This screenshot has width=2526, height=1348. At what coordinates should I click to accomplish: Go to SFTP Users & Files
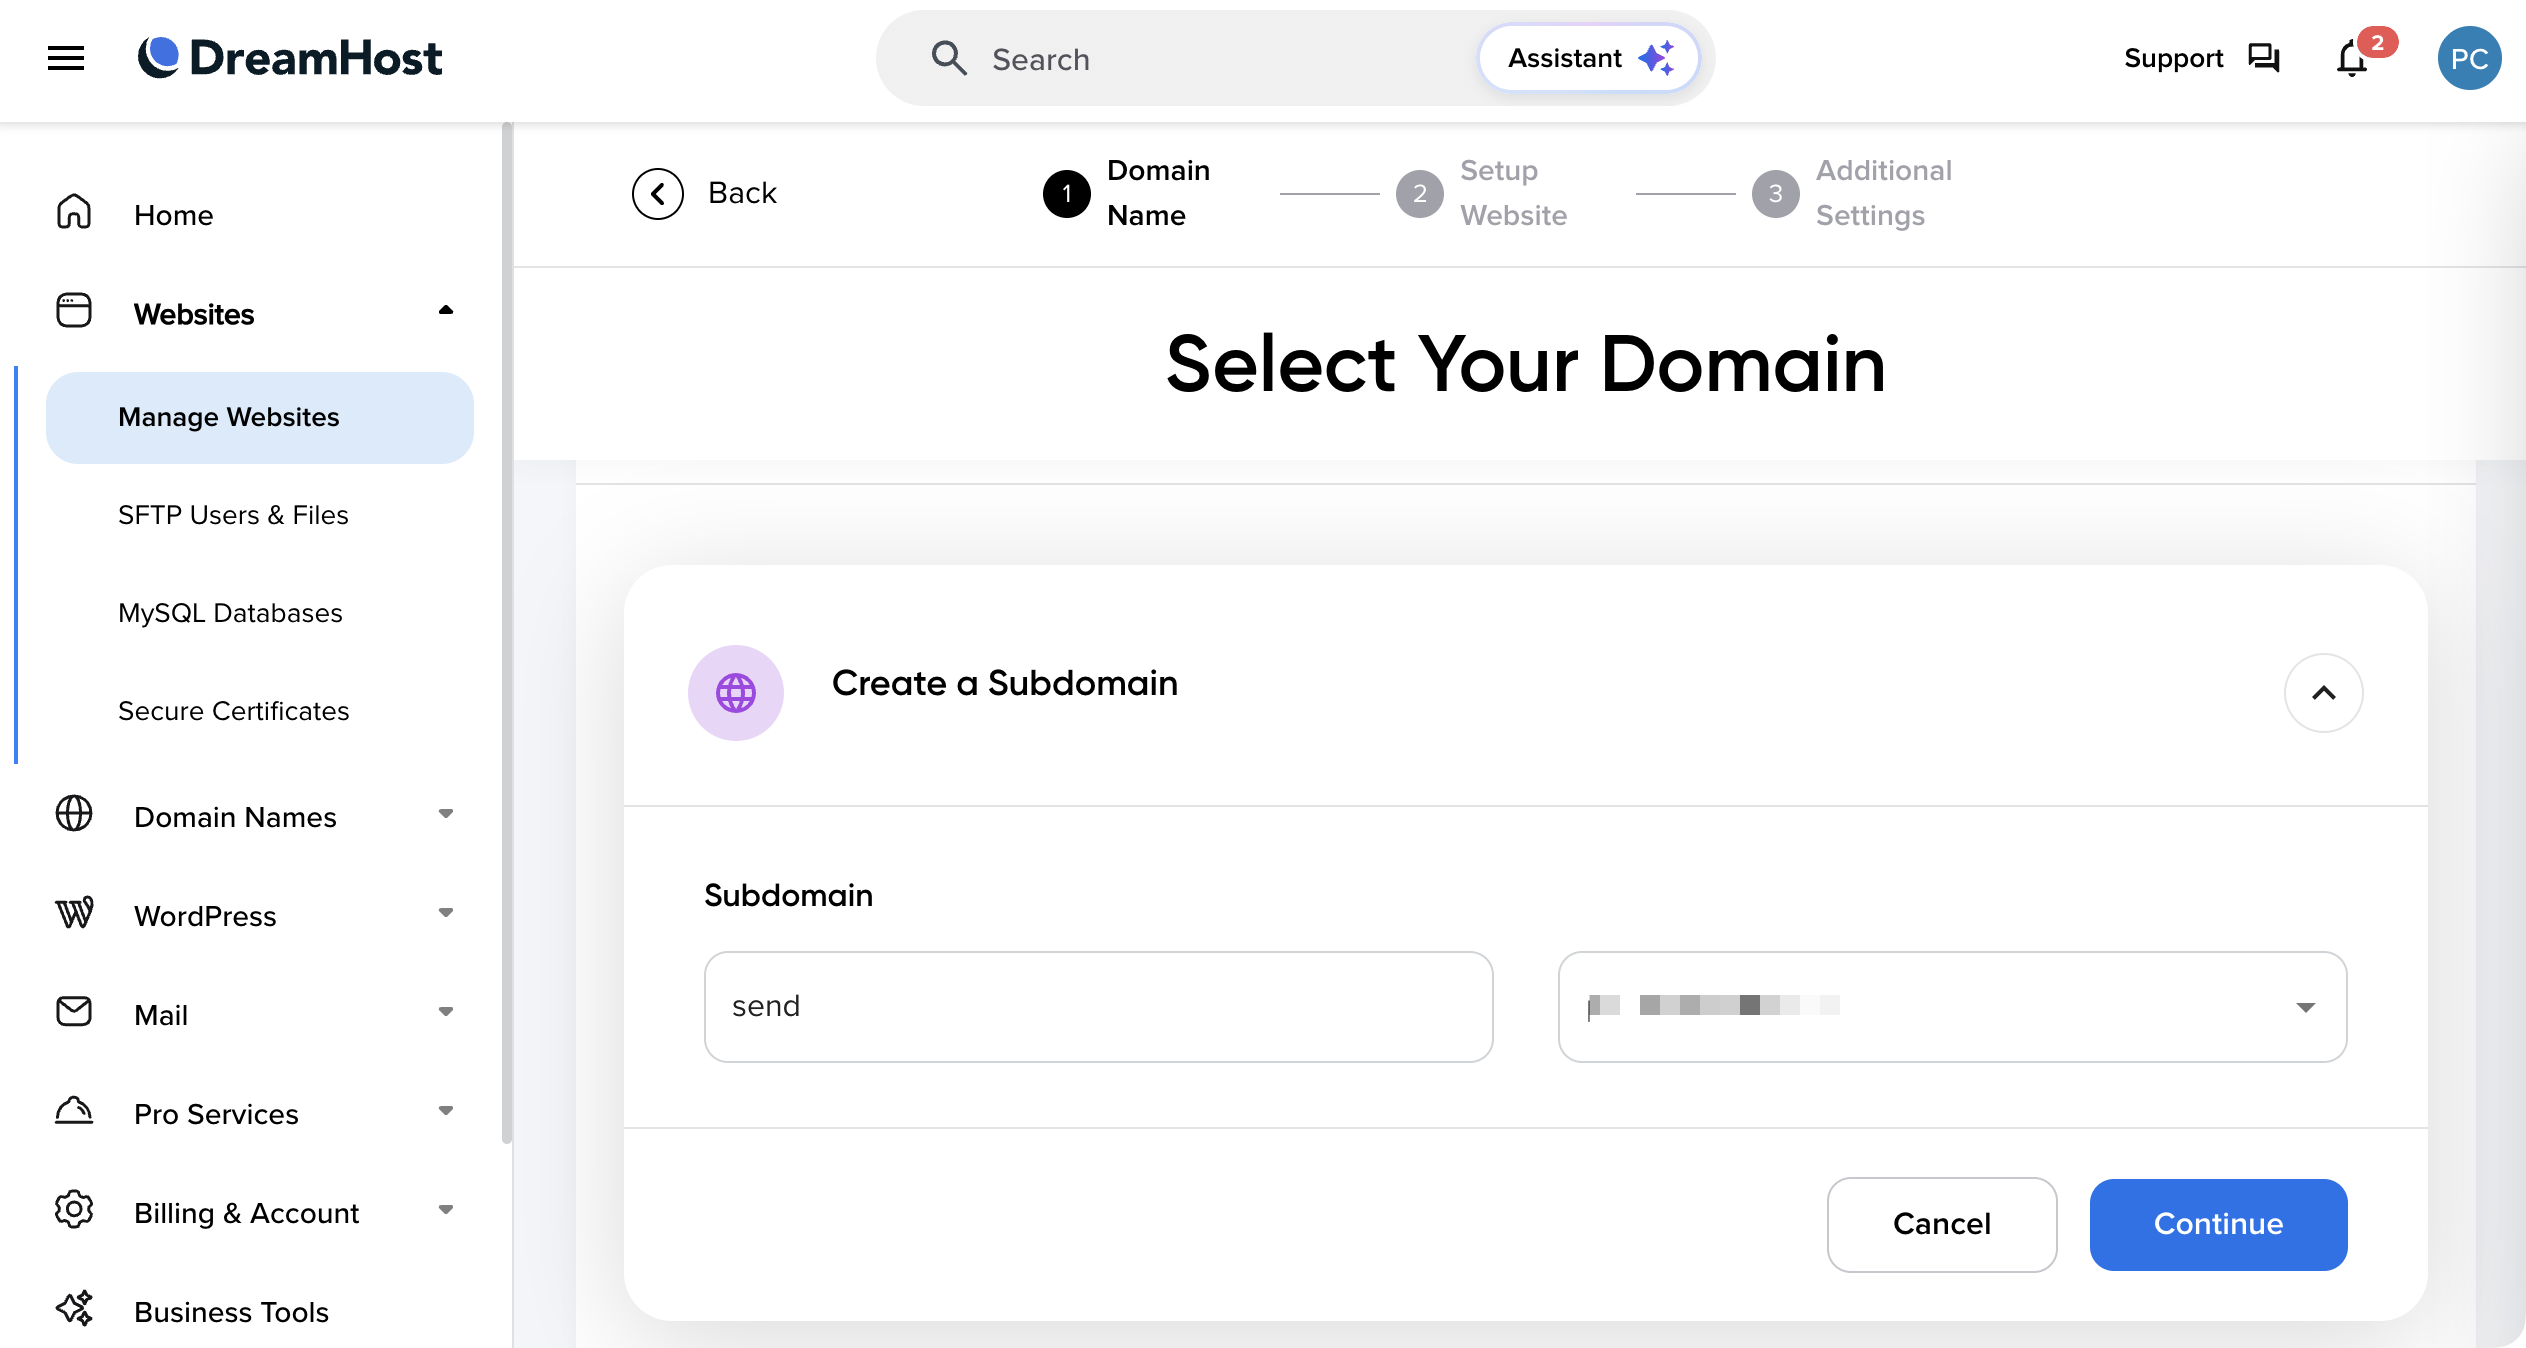pyautogui.click(x=233, y=514)
